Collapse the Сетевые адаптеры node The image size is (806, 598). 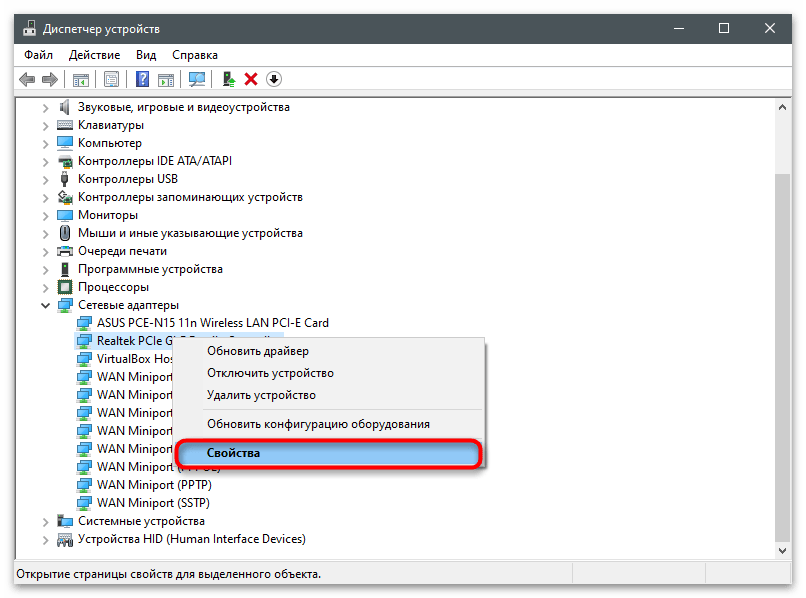click(45, 305)
